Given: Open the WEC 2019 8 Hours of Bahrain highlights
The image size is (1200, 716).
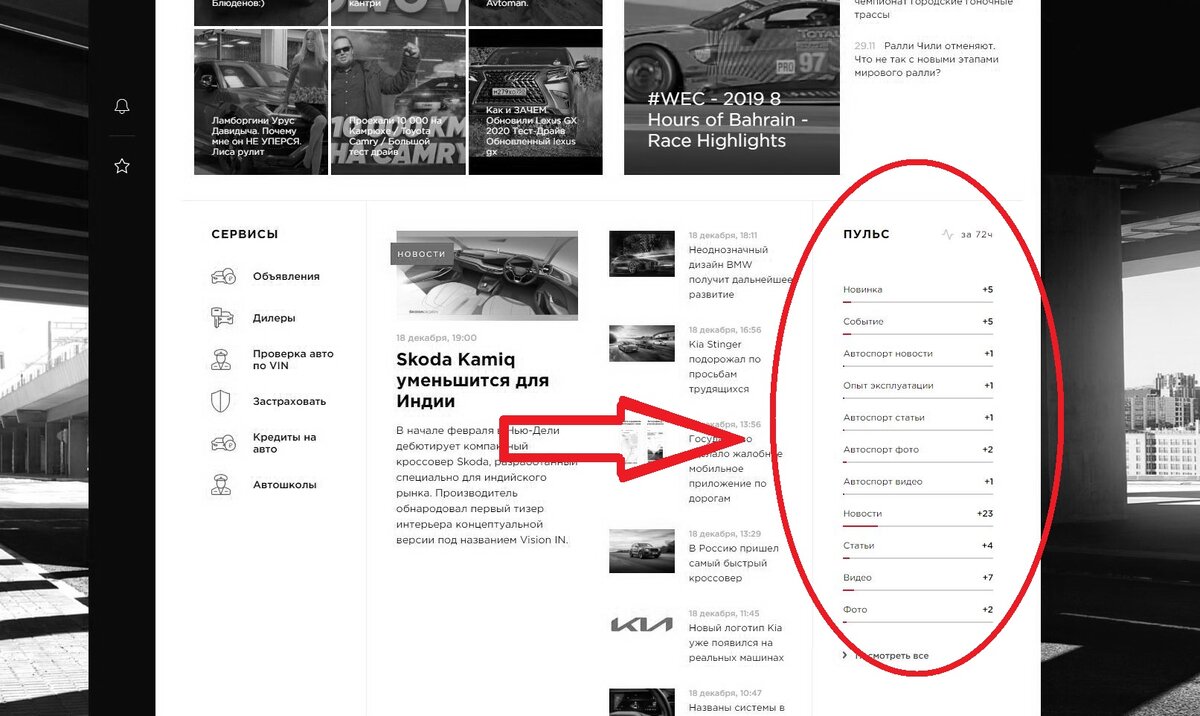Looking at the screenshot, I should click(x=732, y=87).
